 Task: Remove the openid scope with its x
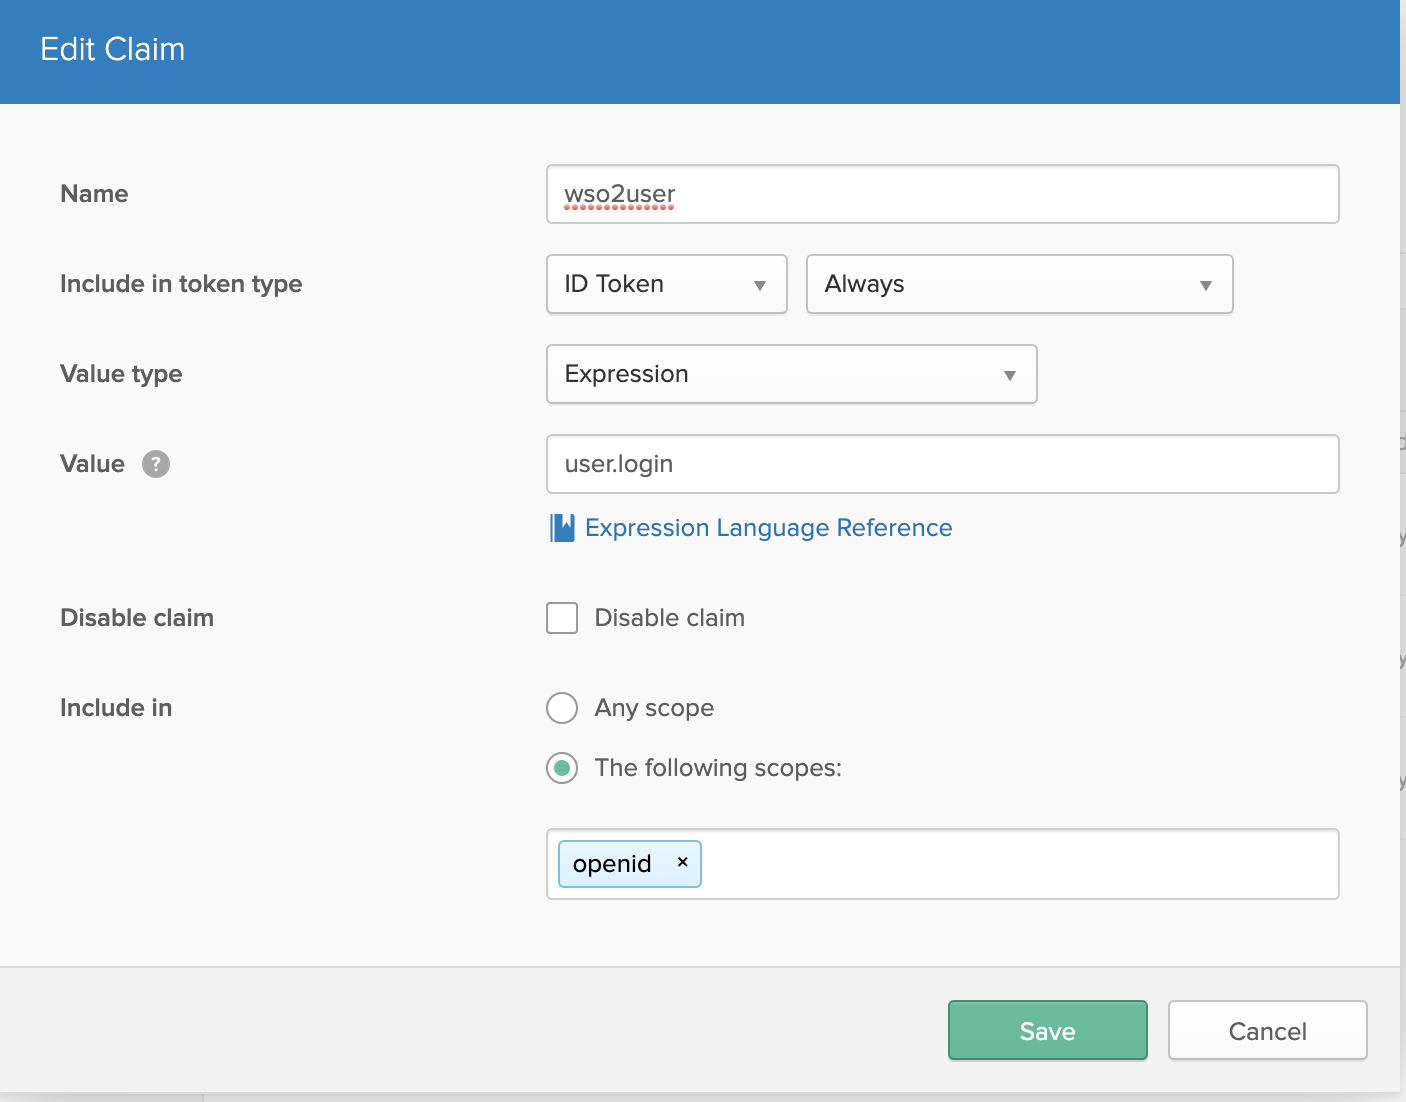[x=683, y=862]
